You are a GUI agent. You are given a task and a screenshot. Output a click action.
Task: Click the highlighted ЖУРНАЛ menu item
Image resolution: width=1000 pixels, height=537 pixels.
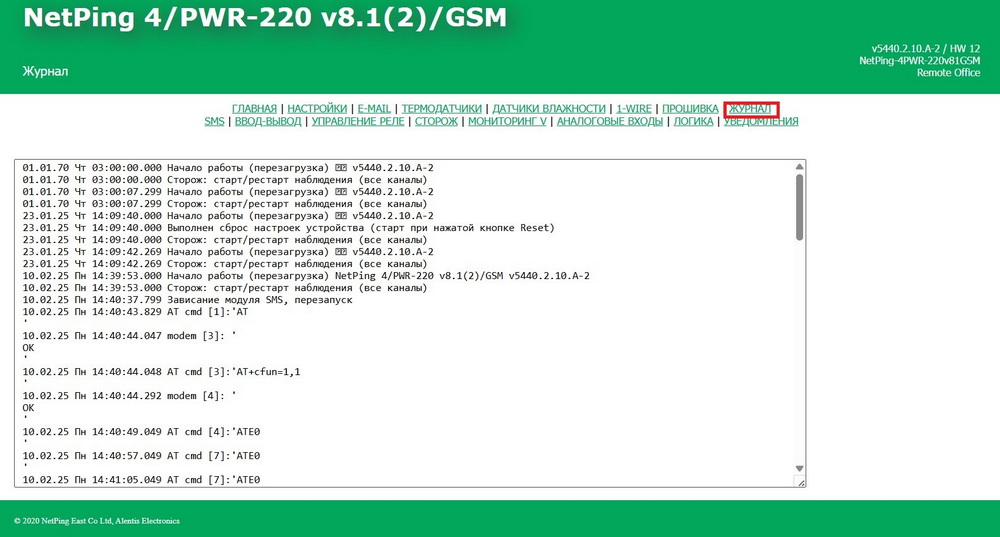coord(750,108)
